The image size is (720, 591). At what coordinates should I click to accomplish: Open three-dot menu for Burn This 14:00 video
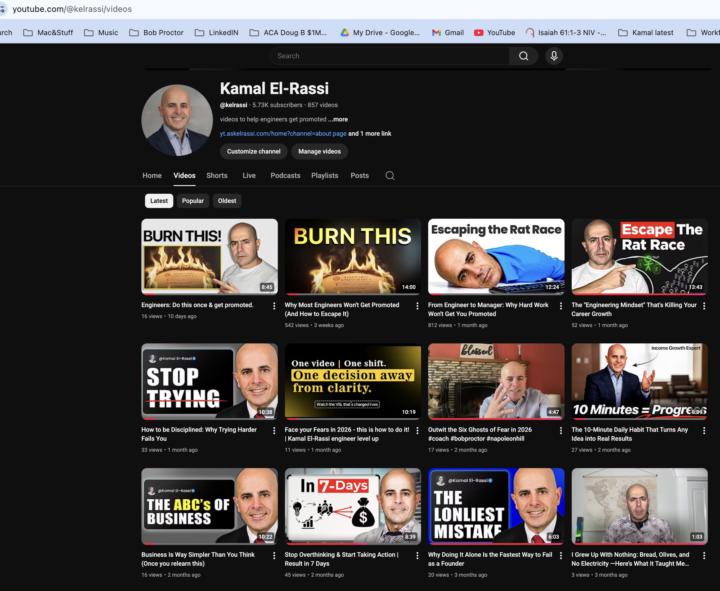tap(418, 306)
